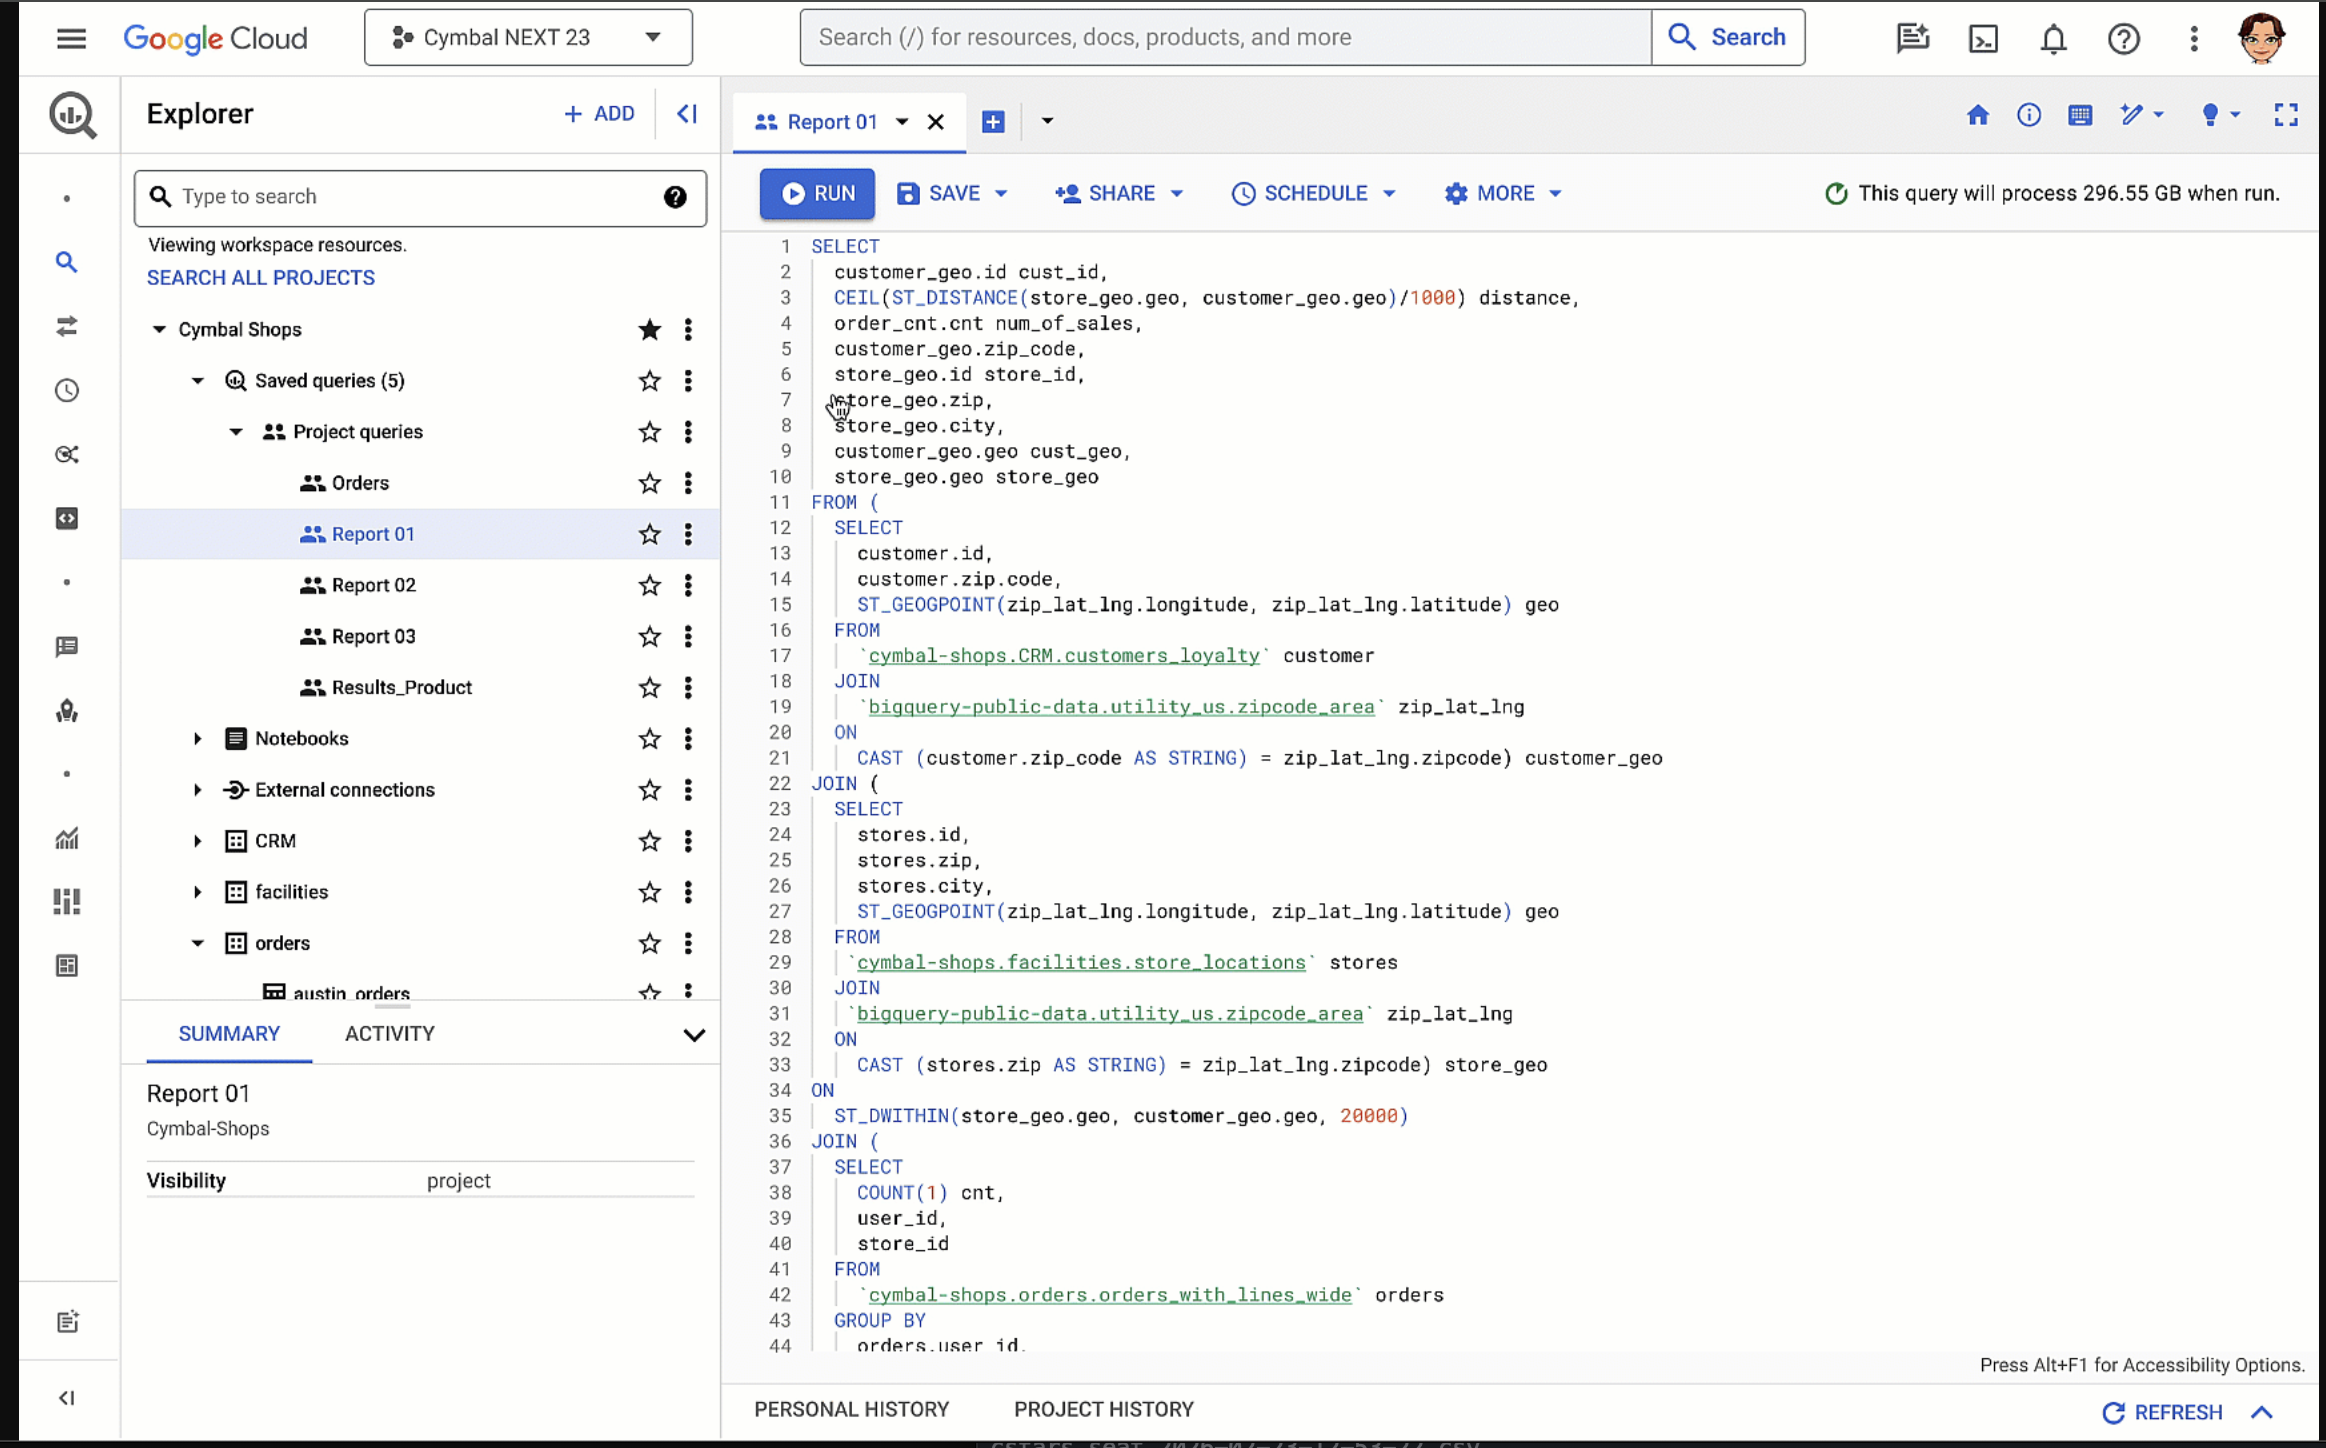
Task: Open Cloud Shell terminal icon
Action: [1982, 38]
